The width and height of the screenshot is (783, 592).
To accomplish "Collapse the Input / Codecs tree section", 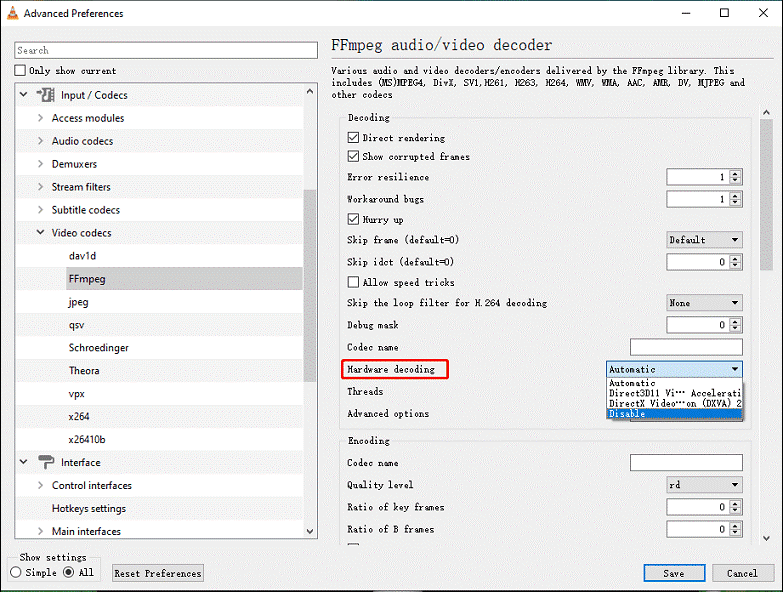I will pyautogui.click(x=23, y=94).
